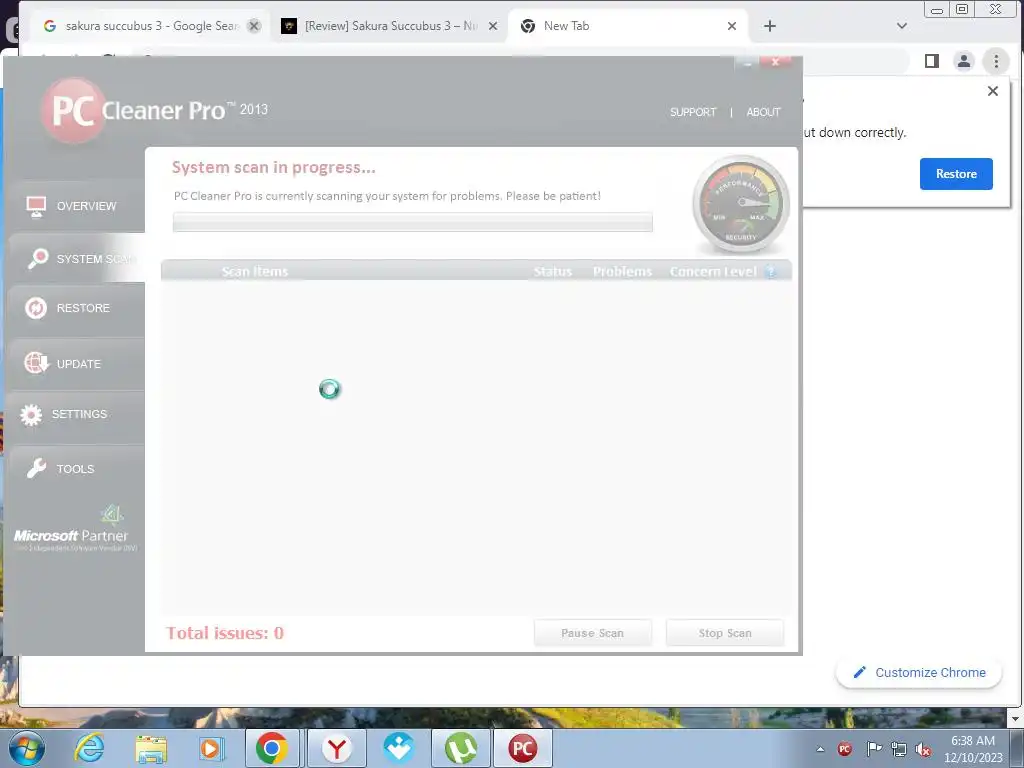Screen dimensions: 1024x768
Task: Click the PC Cleaner system tray icon
Action: (x=844, y=749)
